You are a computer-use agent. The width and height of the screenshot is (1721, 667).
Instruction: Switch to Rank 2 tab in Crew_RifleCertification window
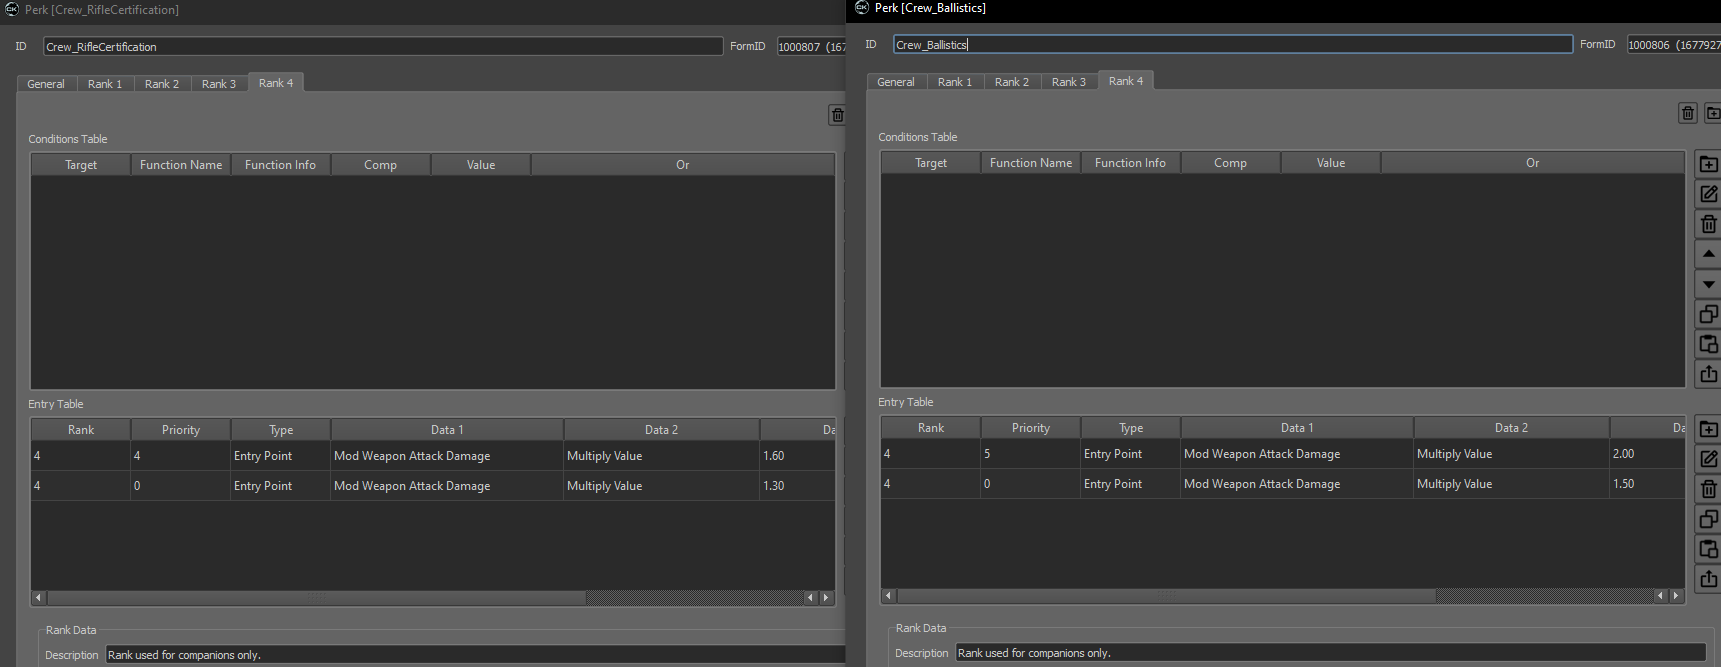click(x=162, y=84)
